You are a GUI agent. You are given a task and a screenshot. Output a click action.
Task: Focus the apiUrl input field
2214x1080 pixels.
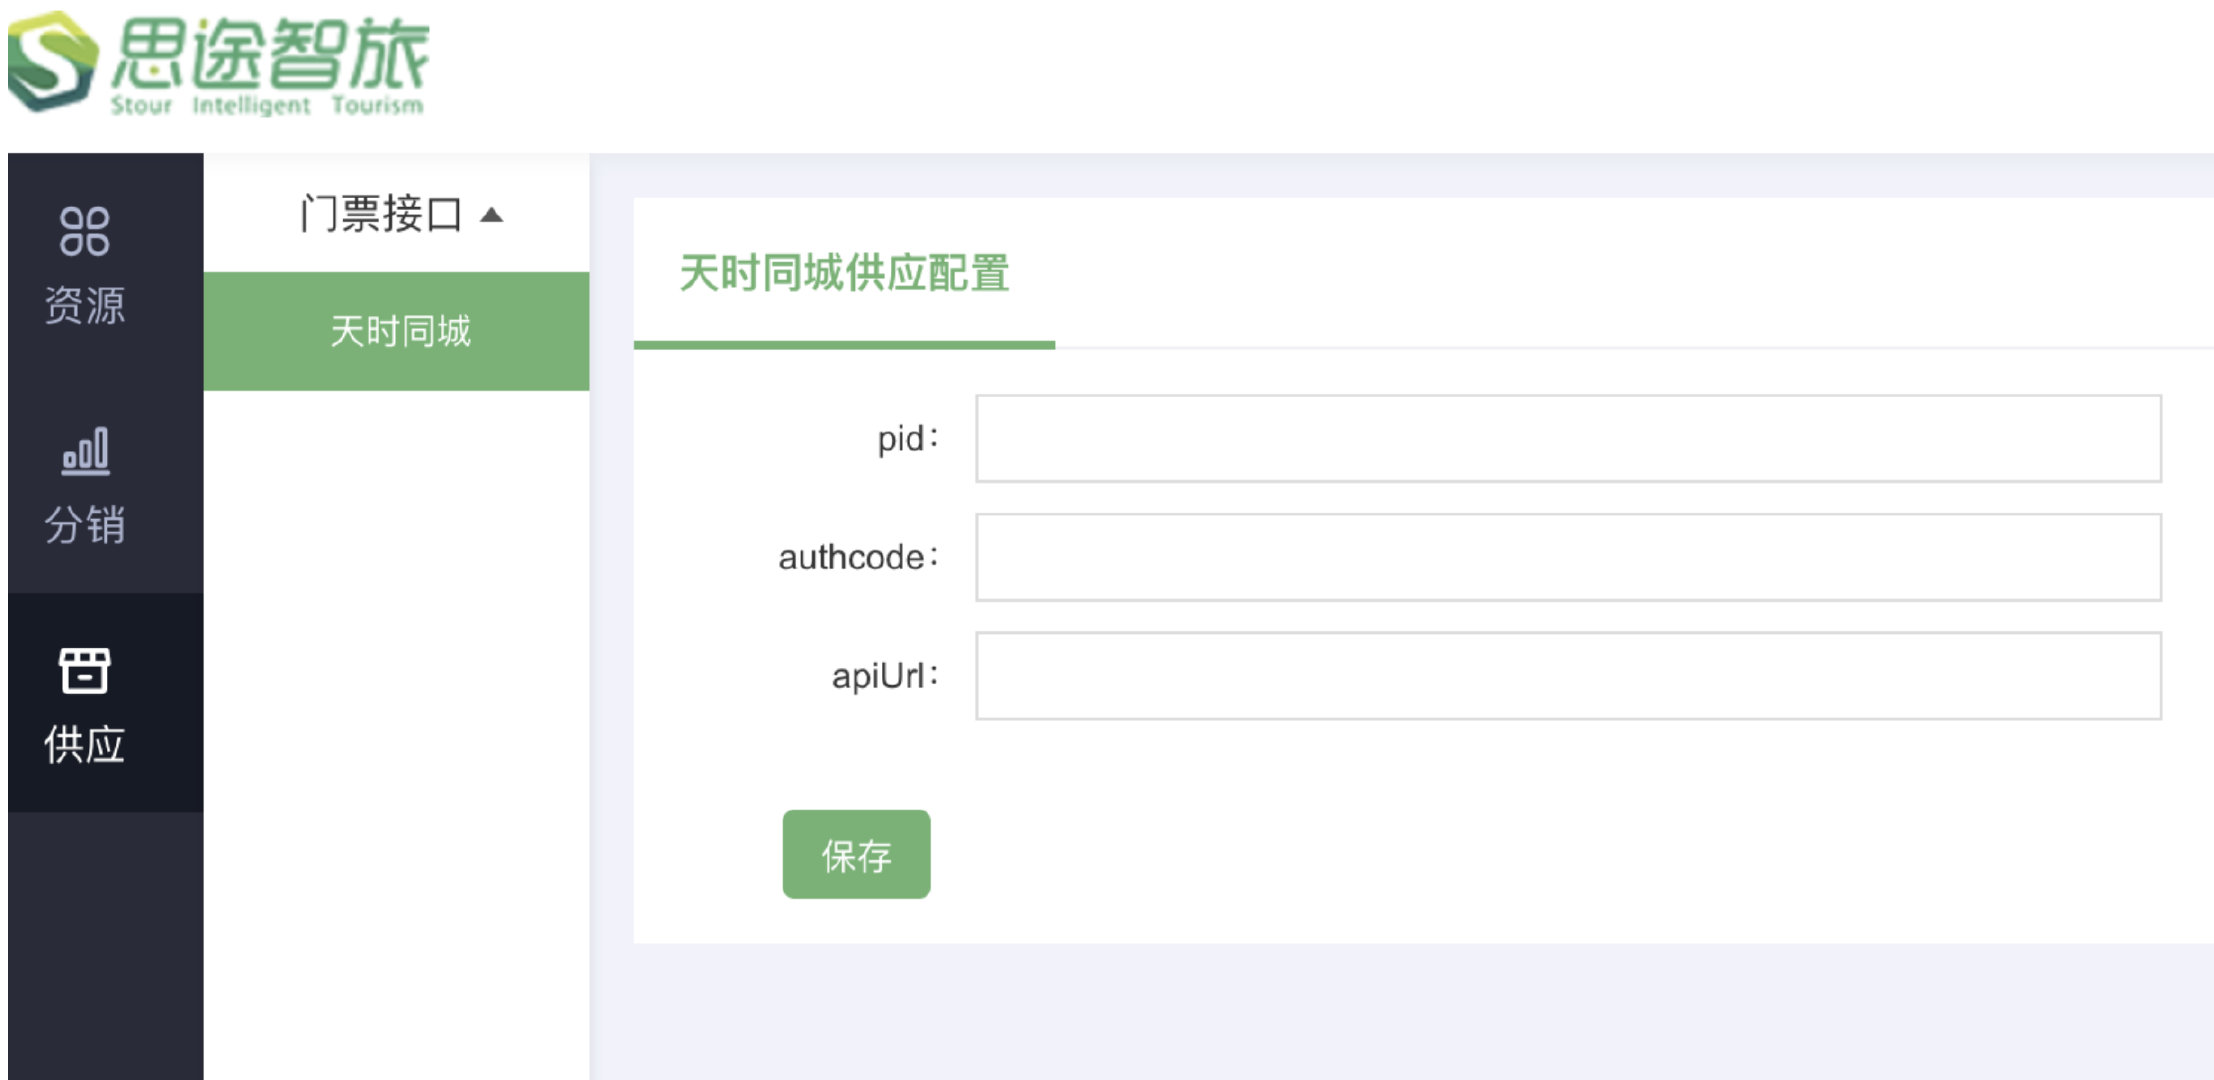(x=1568, y=675)
